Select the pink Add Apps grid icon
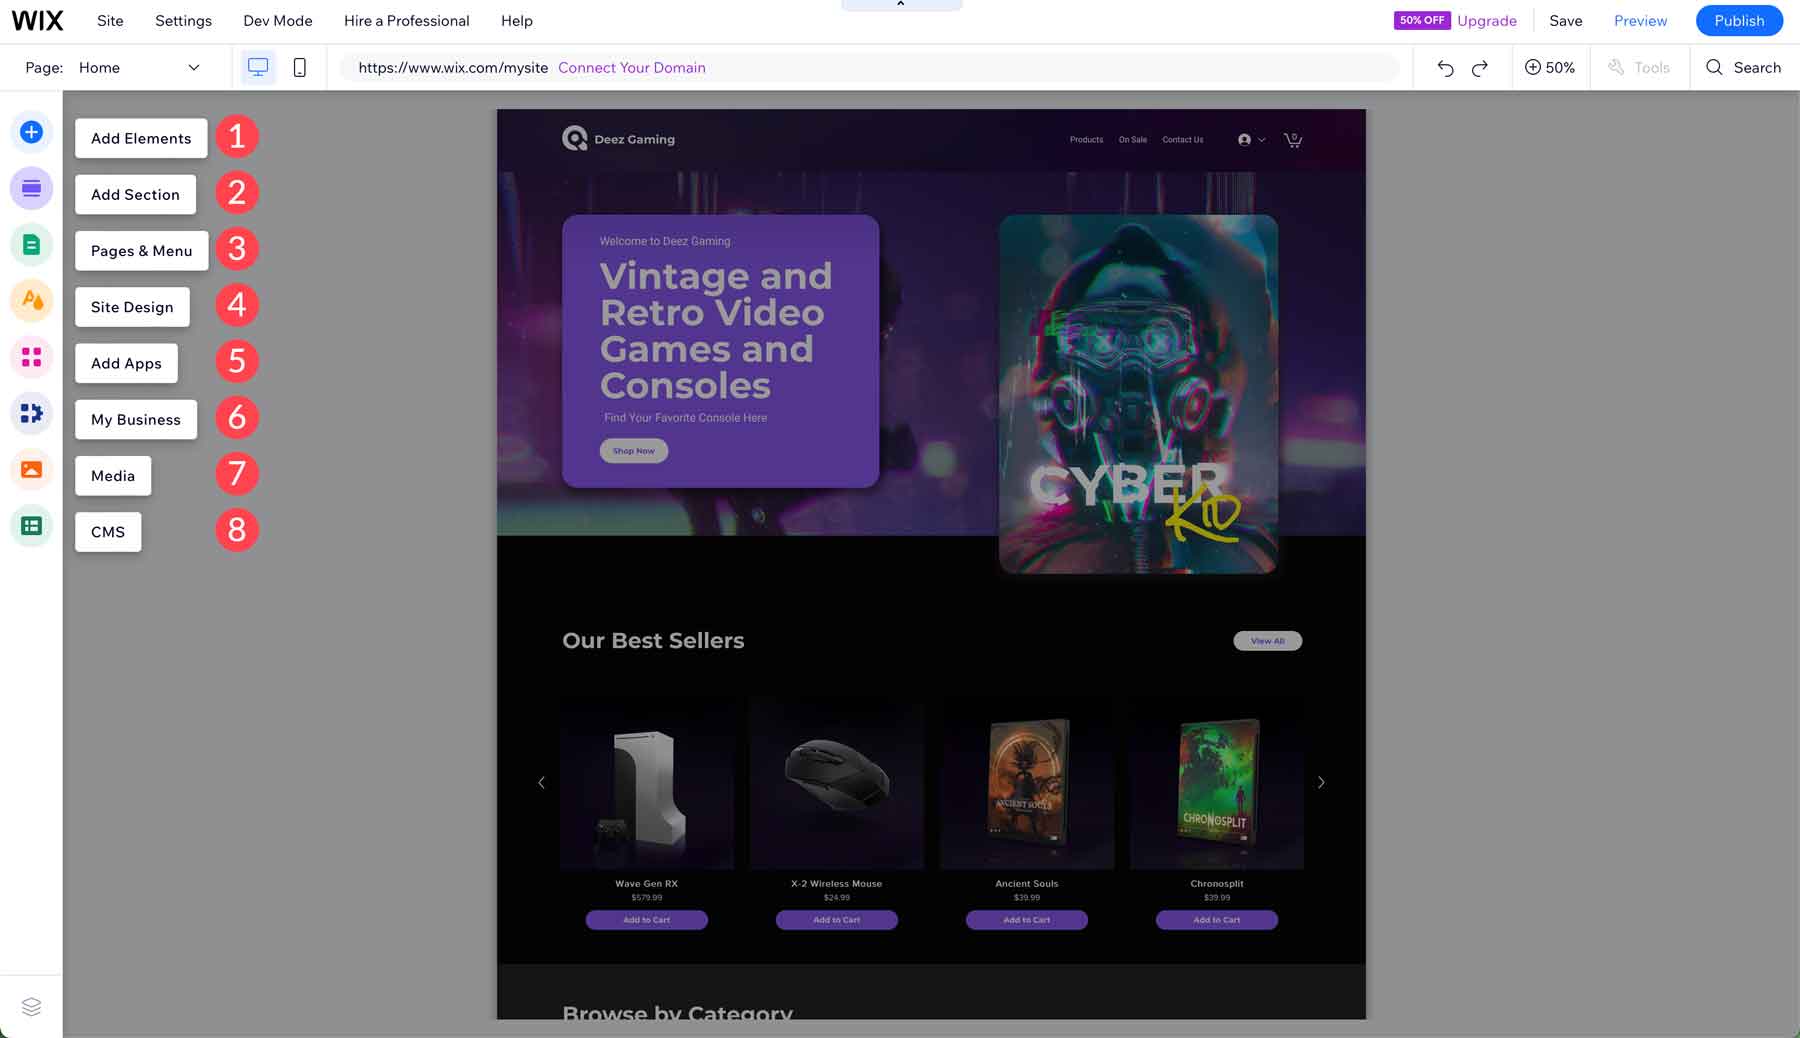The width and height of the screenshot is (1800, 1038). pyautogui.click(x=31, y=357)
